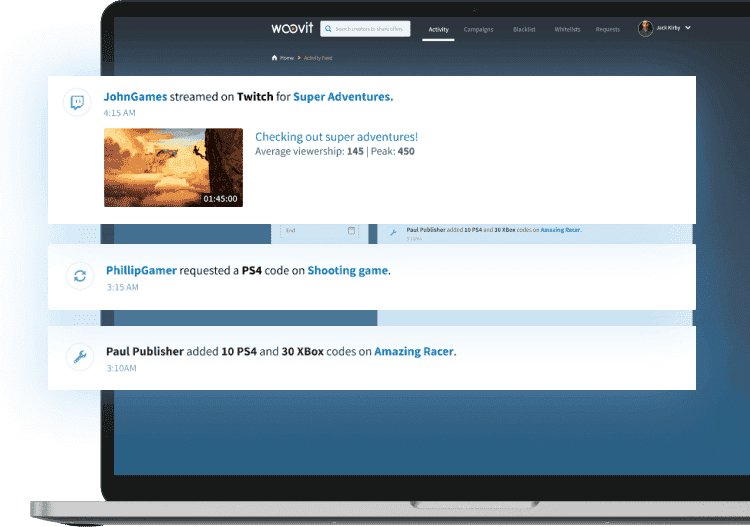
Task: Open the Whitelists tab
Action: (567, 30)
